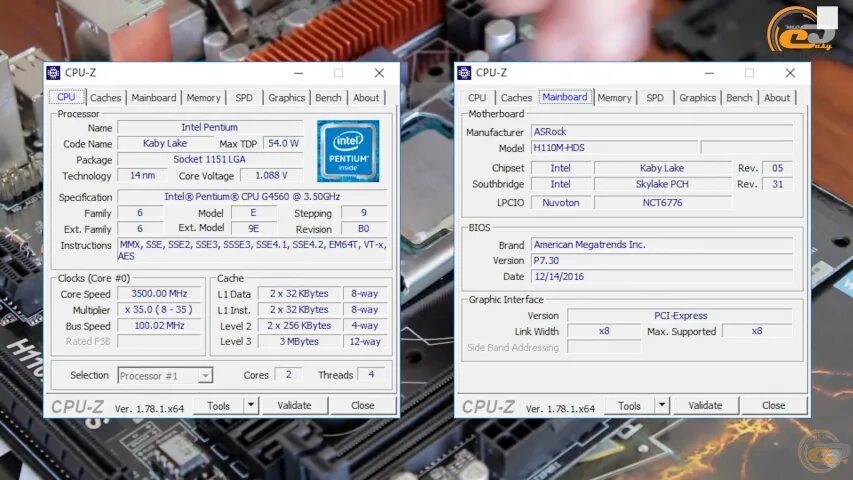853x480 pixels.
Task: Click the Bus Speed value 100.02 MHz
Action: pyautogui.click(x=159, y=325)
